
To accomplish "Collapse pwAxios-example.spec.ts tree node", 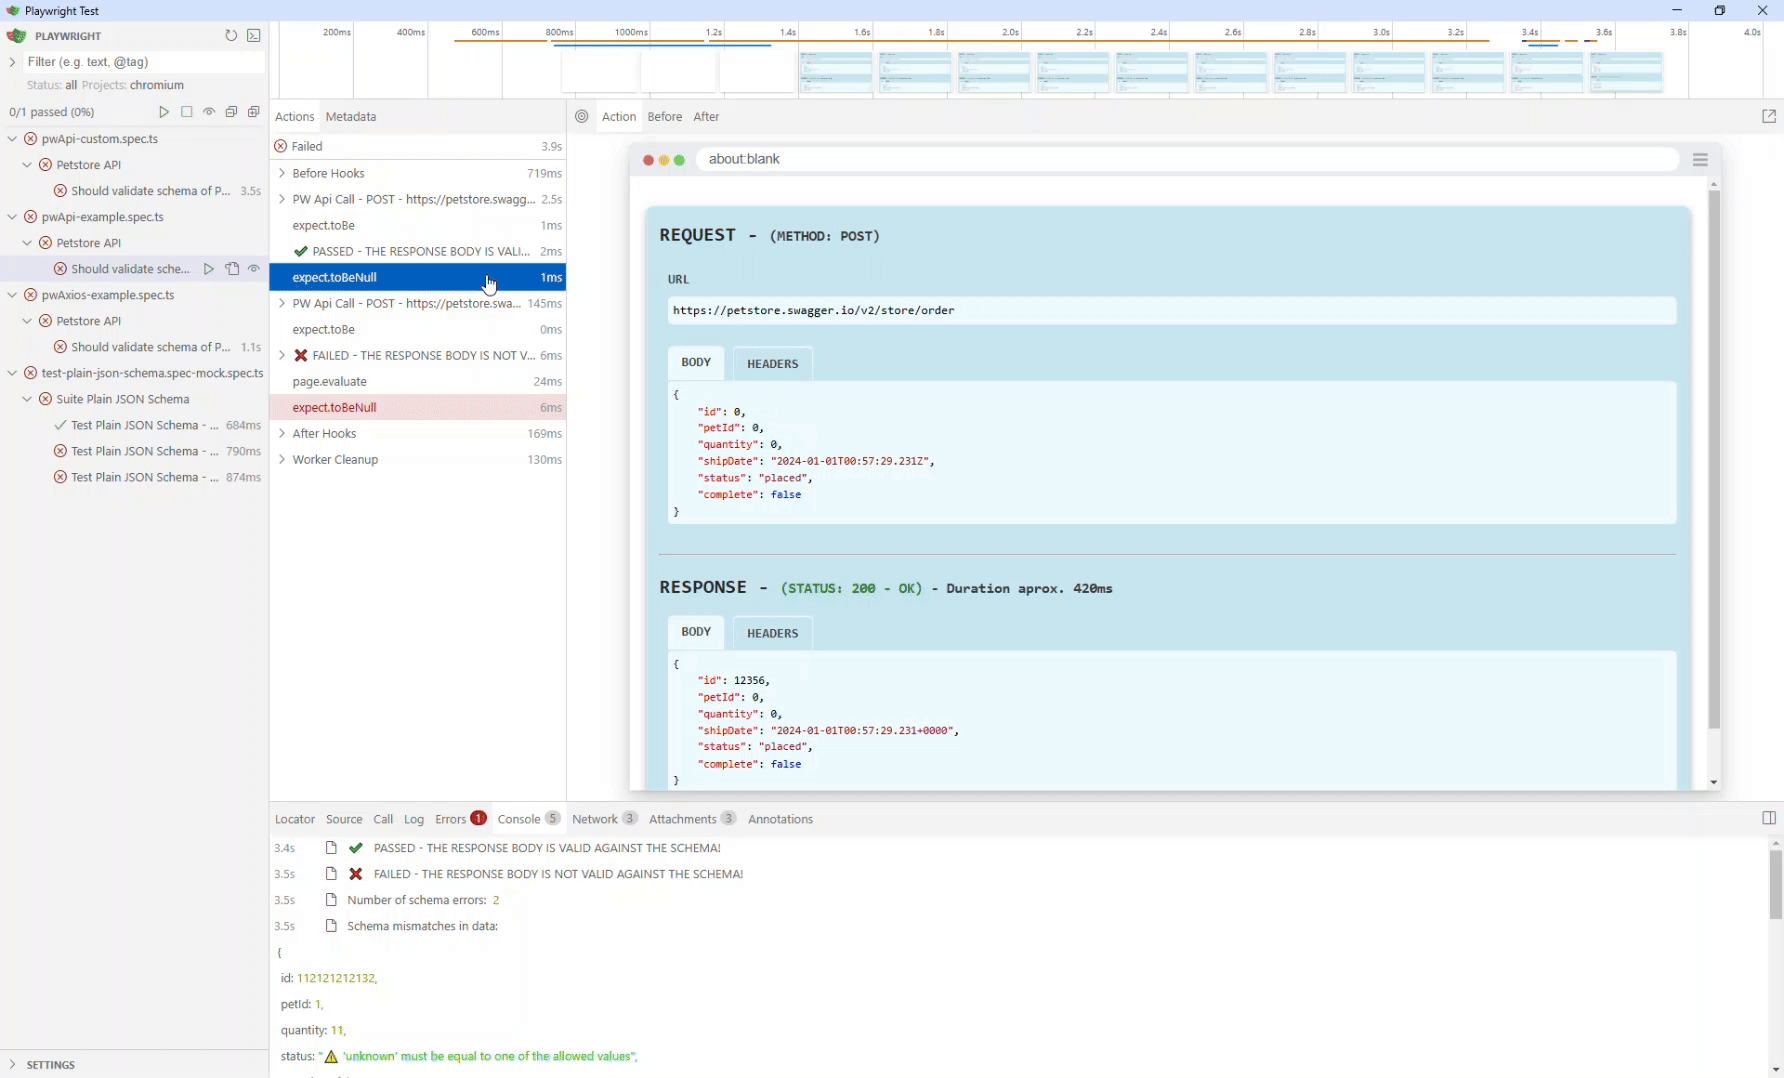I will 12,295.
